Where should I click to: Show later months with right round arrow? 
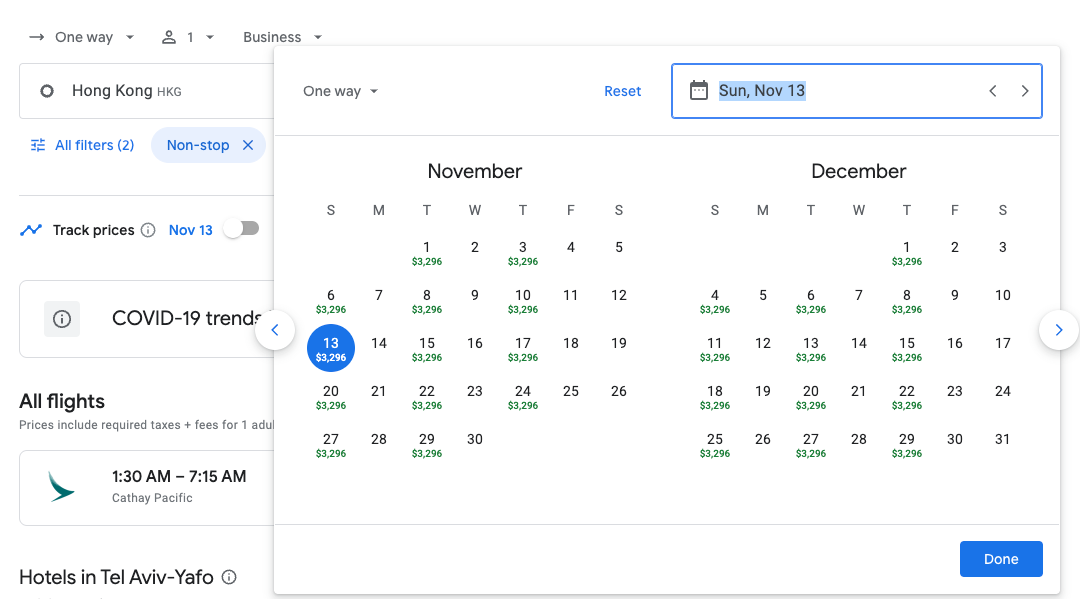pyautogui.click(x=1059, y=330)
